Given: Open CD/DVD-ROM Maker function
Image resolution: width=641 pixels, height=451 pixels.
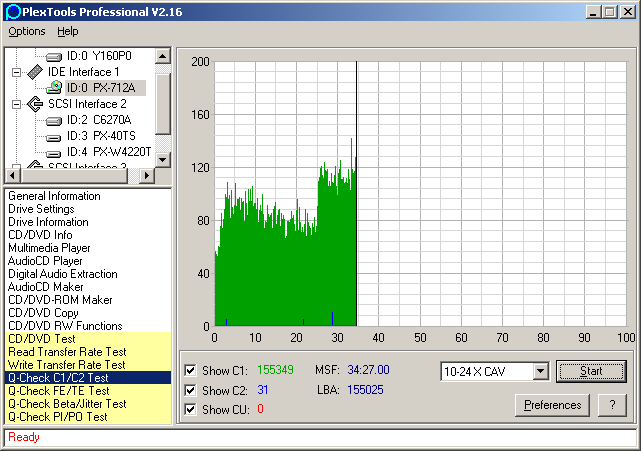Looking at the screenshot, I should coord(60,300).
